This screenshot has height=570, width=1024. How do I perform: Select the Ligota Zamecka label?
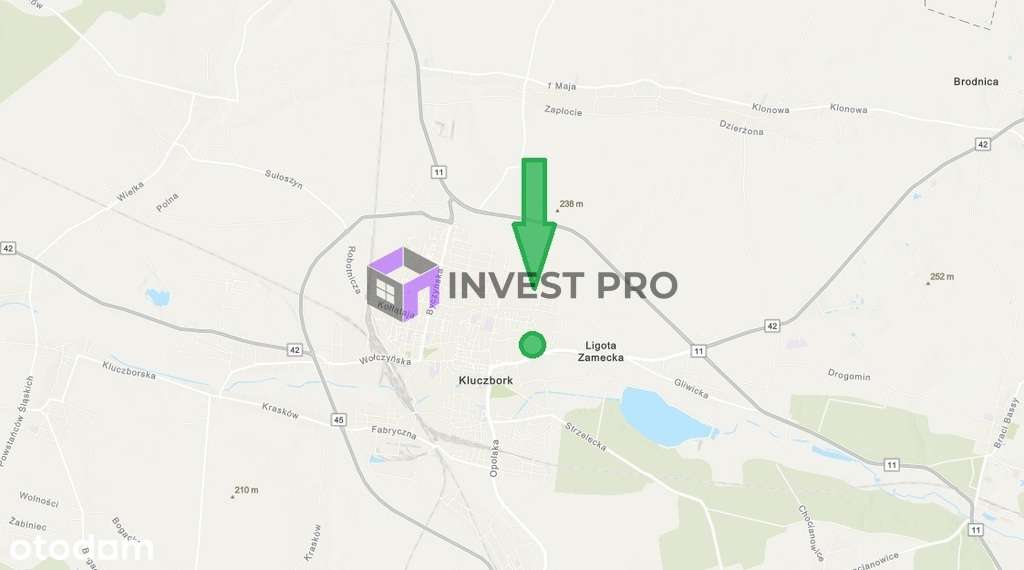(601, 351)
